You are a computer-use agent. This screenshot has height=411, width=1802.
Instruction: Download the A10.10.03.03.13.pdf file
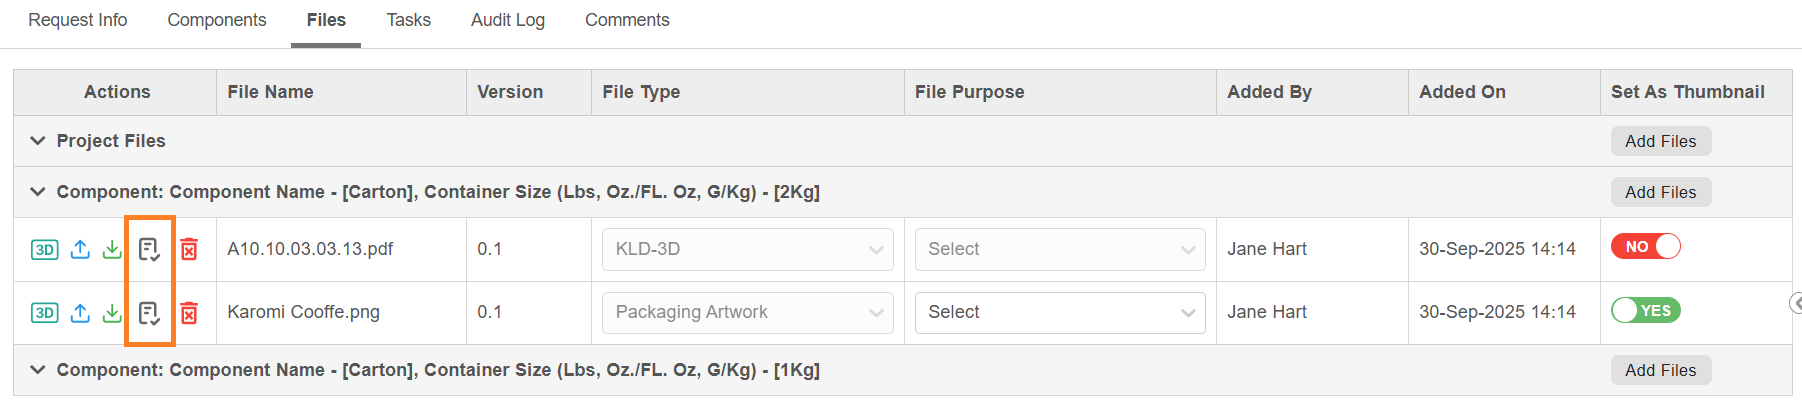click(112, 249)
